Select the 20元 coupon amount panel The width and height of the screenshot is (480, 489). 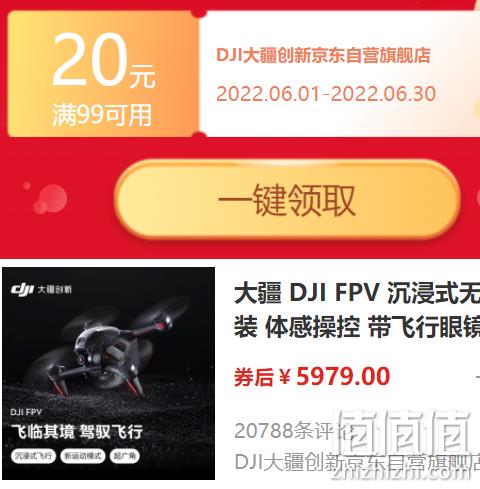coord(103,74)
